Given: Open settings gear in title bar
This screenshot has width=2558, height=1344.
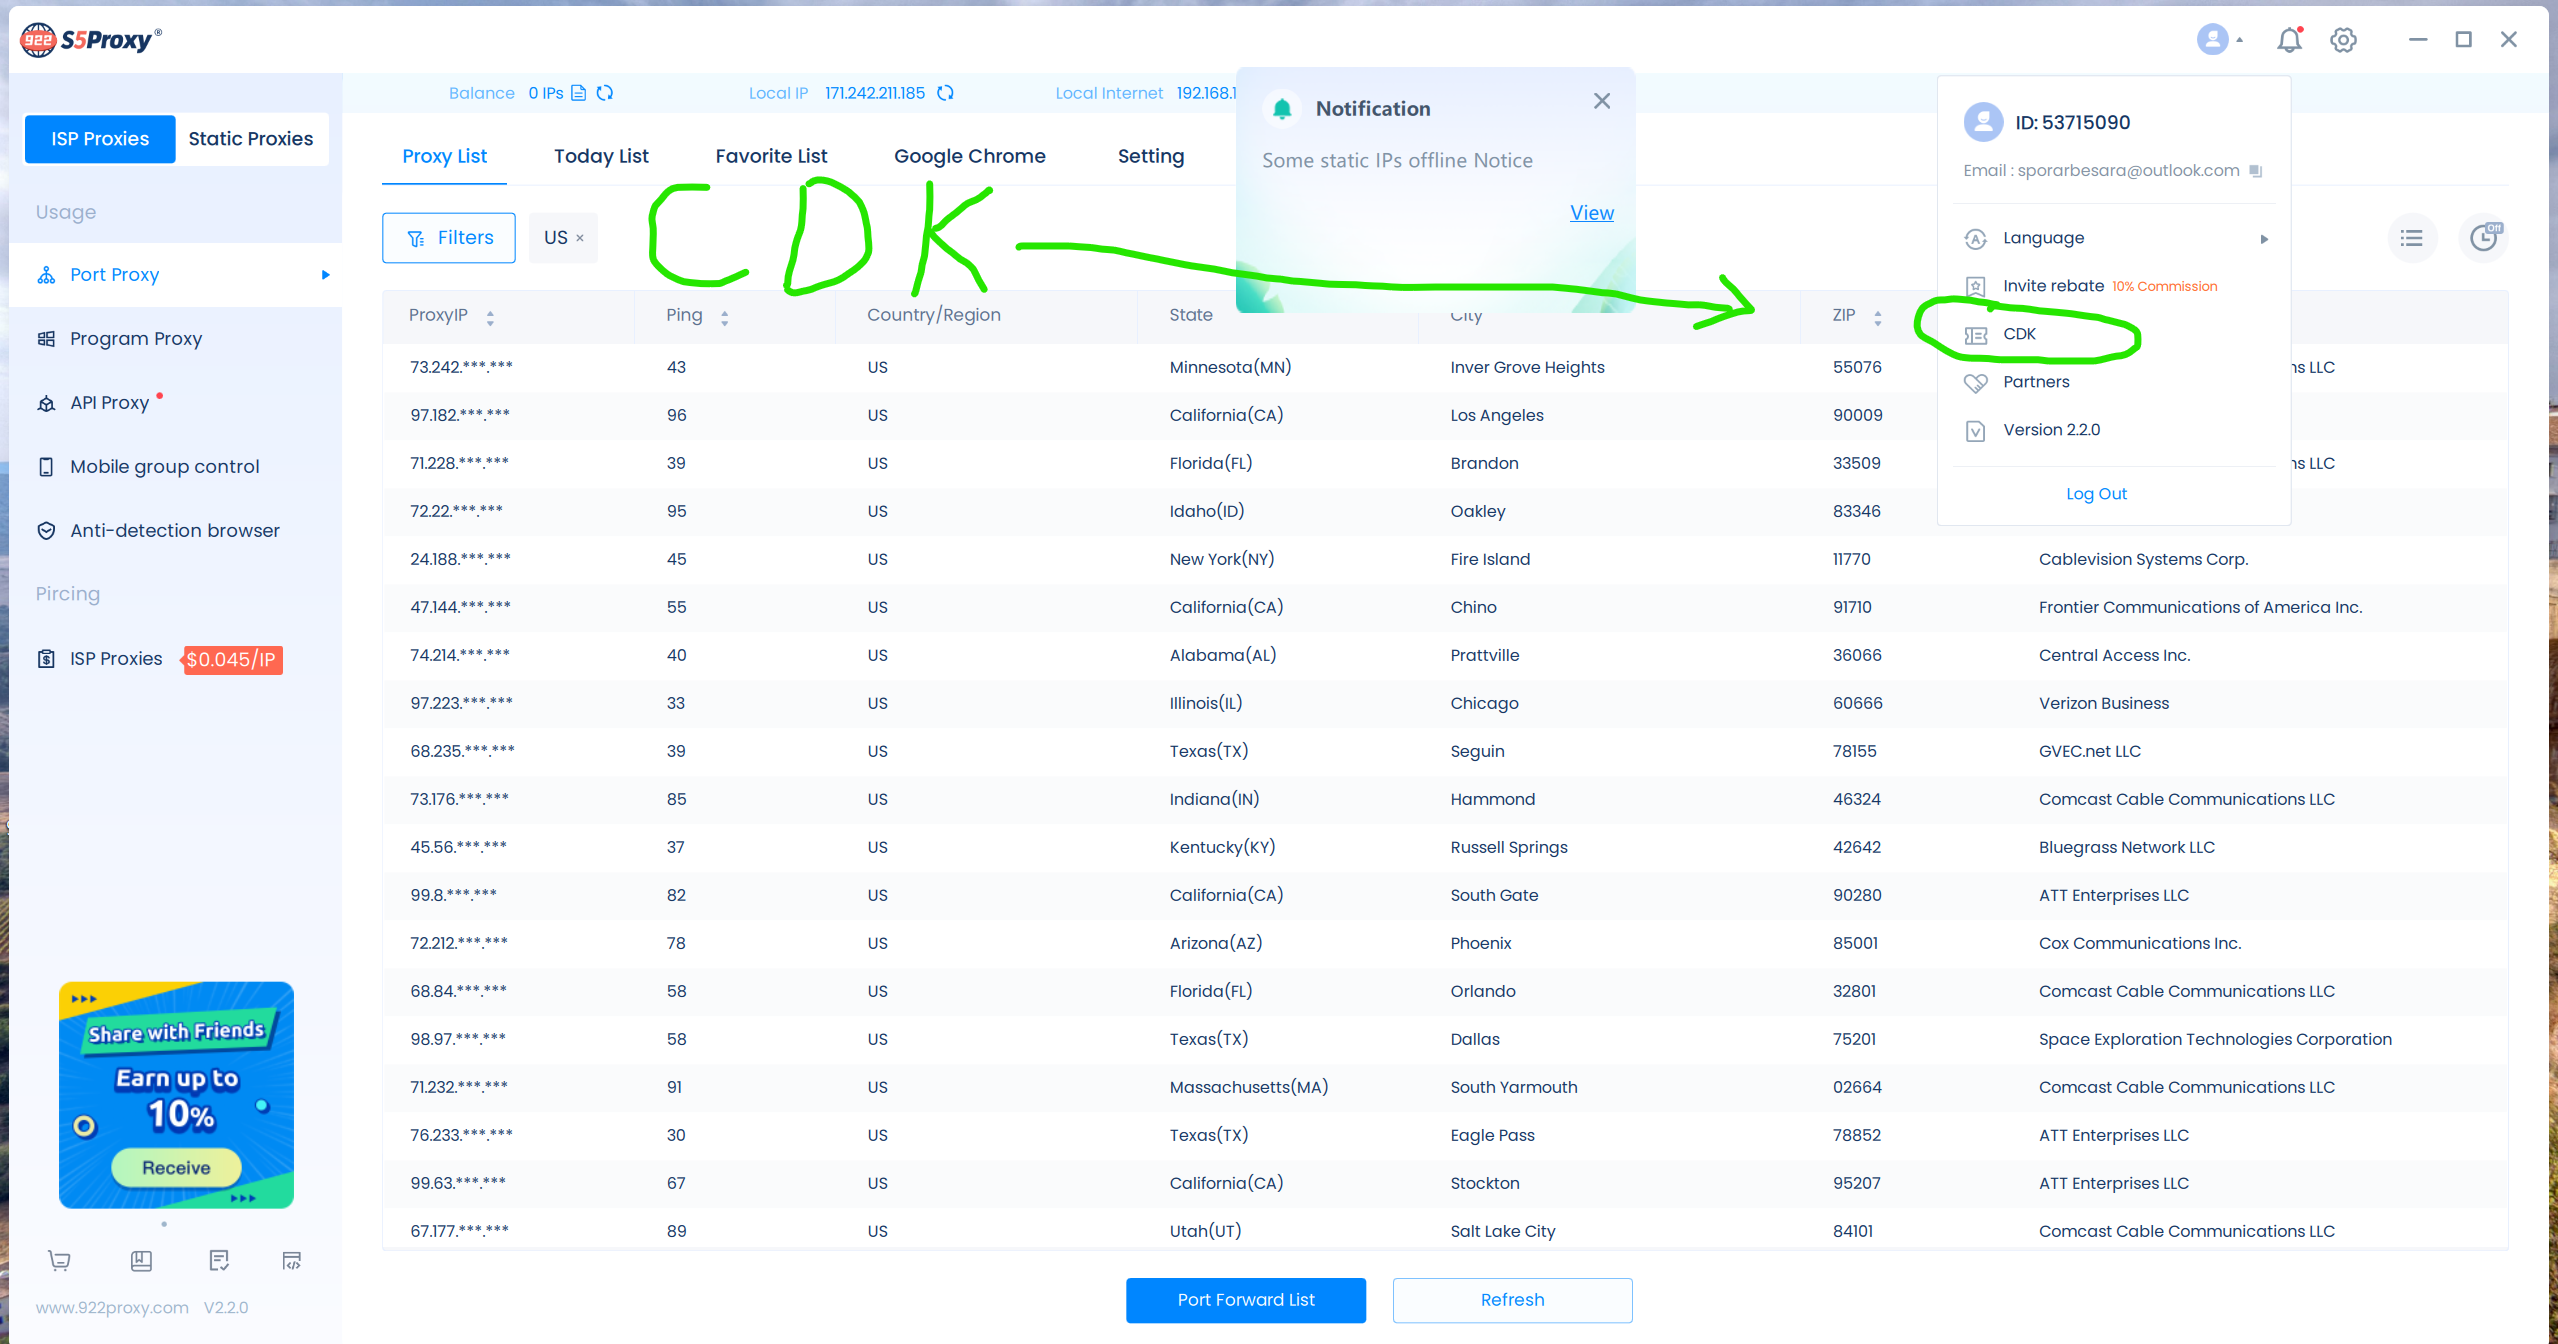Looking at the screenshot, I should (x=2343, y=40).
